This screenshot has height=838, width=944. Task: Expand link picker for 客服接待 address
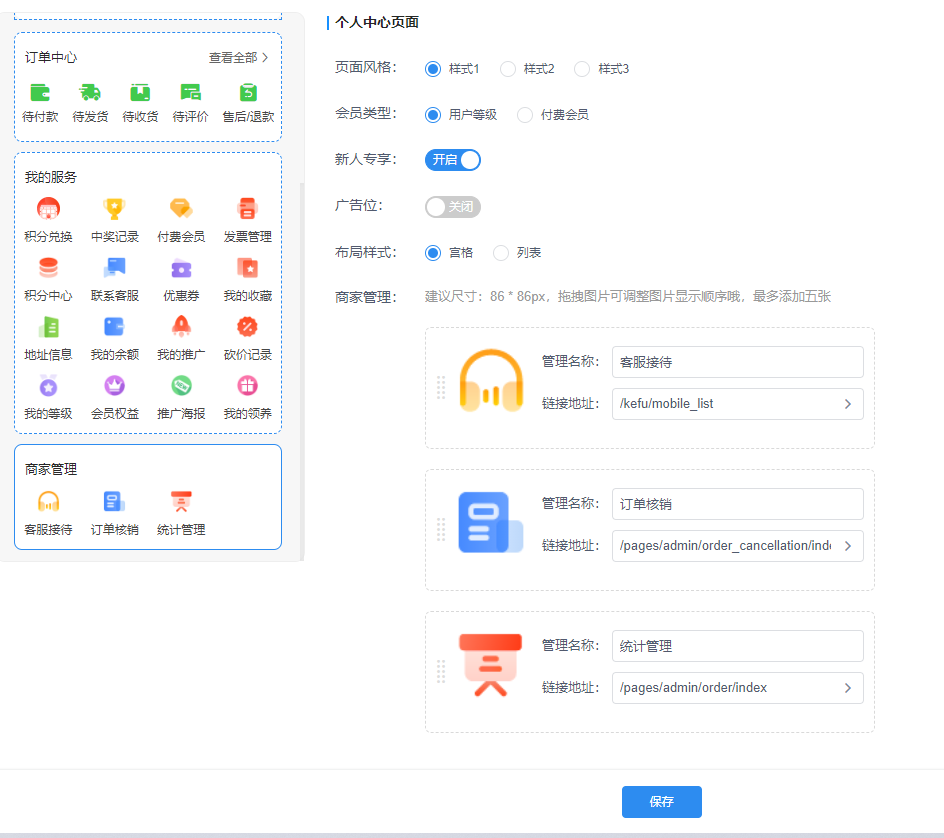click(x=847, y=404)
